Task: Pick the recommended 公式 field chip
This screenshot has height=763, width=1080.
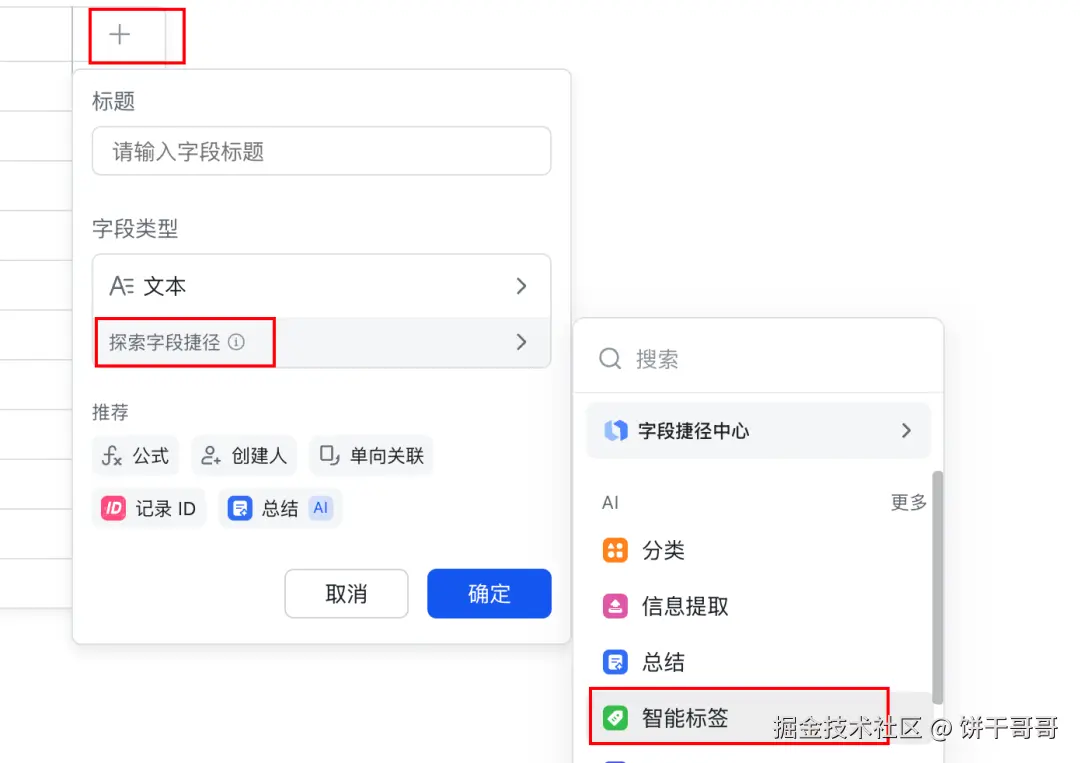Action: click(x=136, y=456)
